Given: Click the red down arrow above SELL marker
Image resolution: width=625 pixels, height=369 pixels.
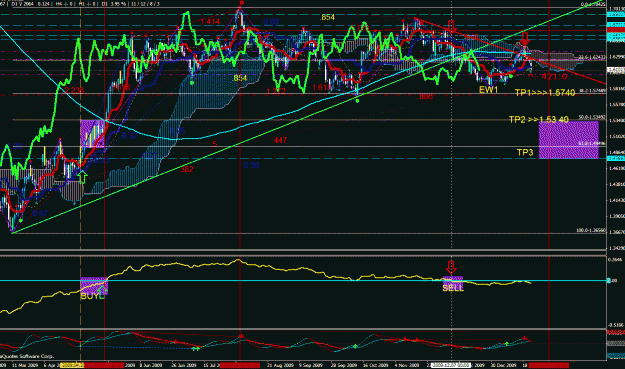Looking at the screenshot, I should pyautogui.click(x=451, y=267).
